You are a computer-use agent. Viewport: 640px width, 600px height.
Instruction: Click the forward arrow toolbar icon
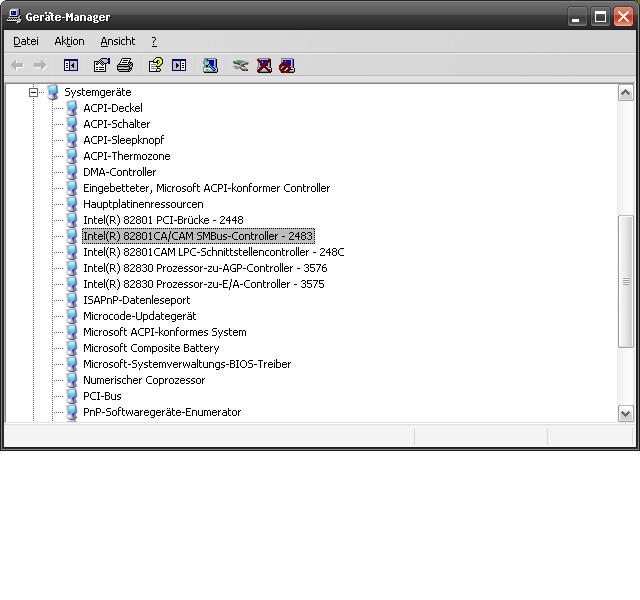click(40, 65)
